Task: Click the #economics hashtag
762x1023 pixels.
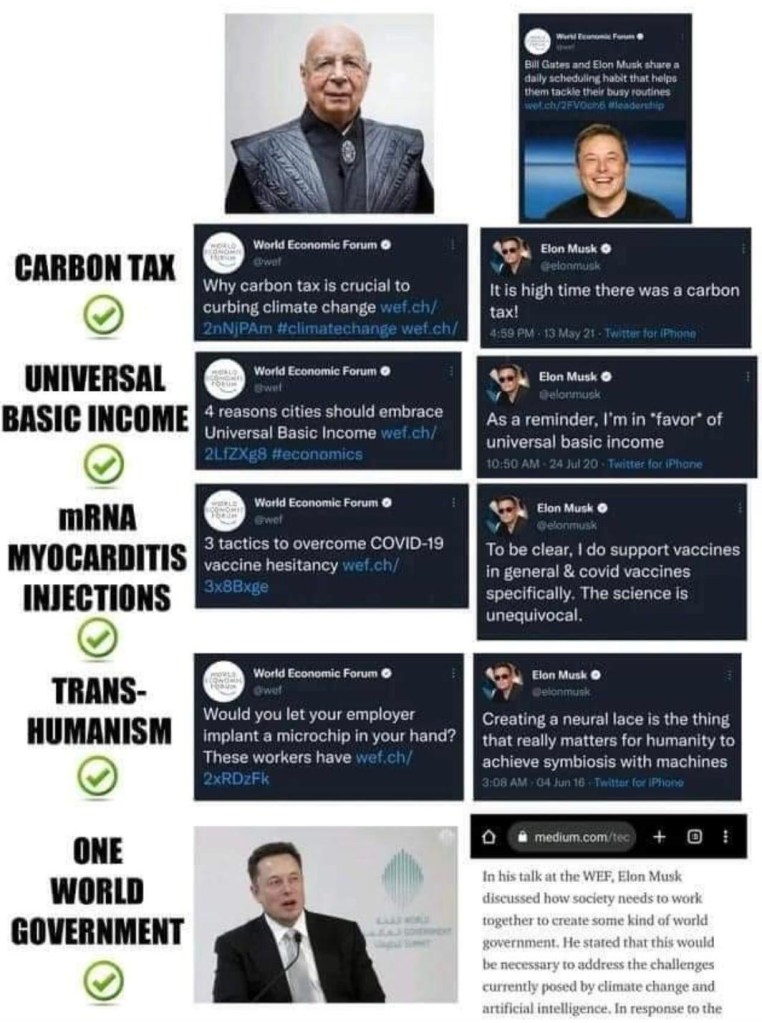Action: coord(316,454)
